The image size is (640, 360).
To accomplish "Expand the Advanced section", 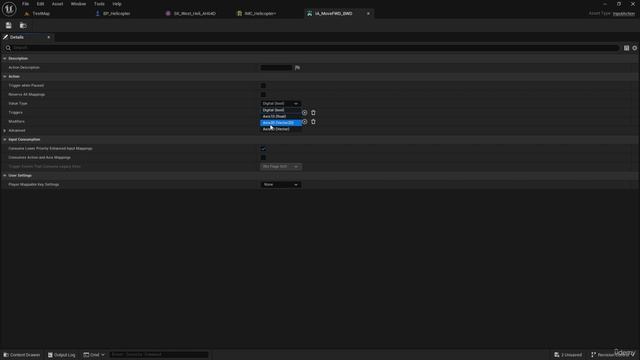I will pyautogui.click(x=4, y=131).
